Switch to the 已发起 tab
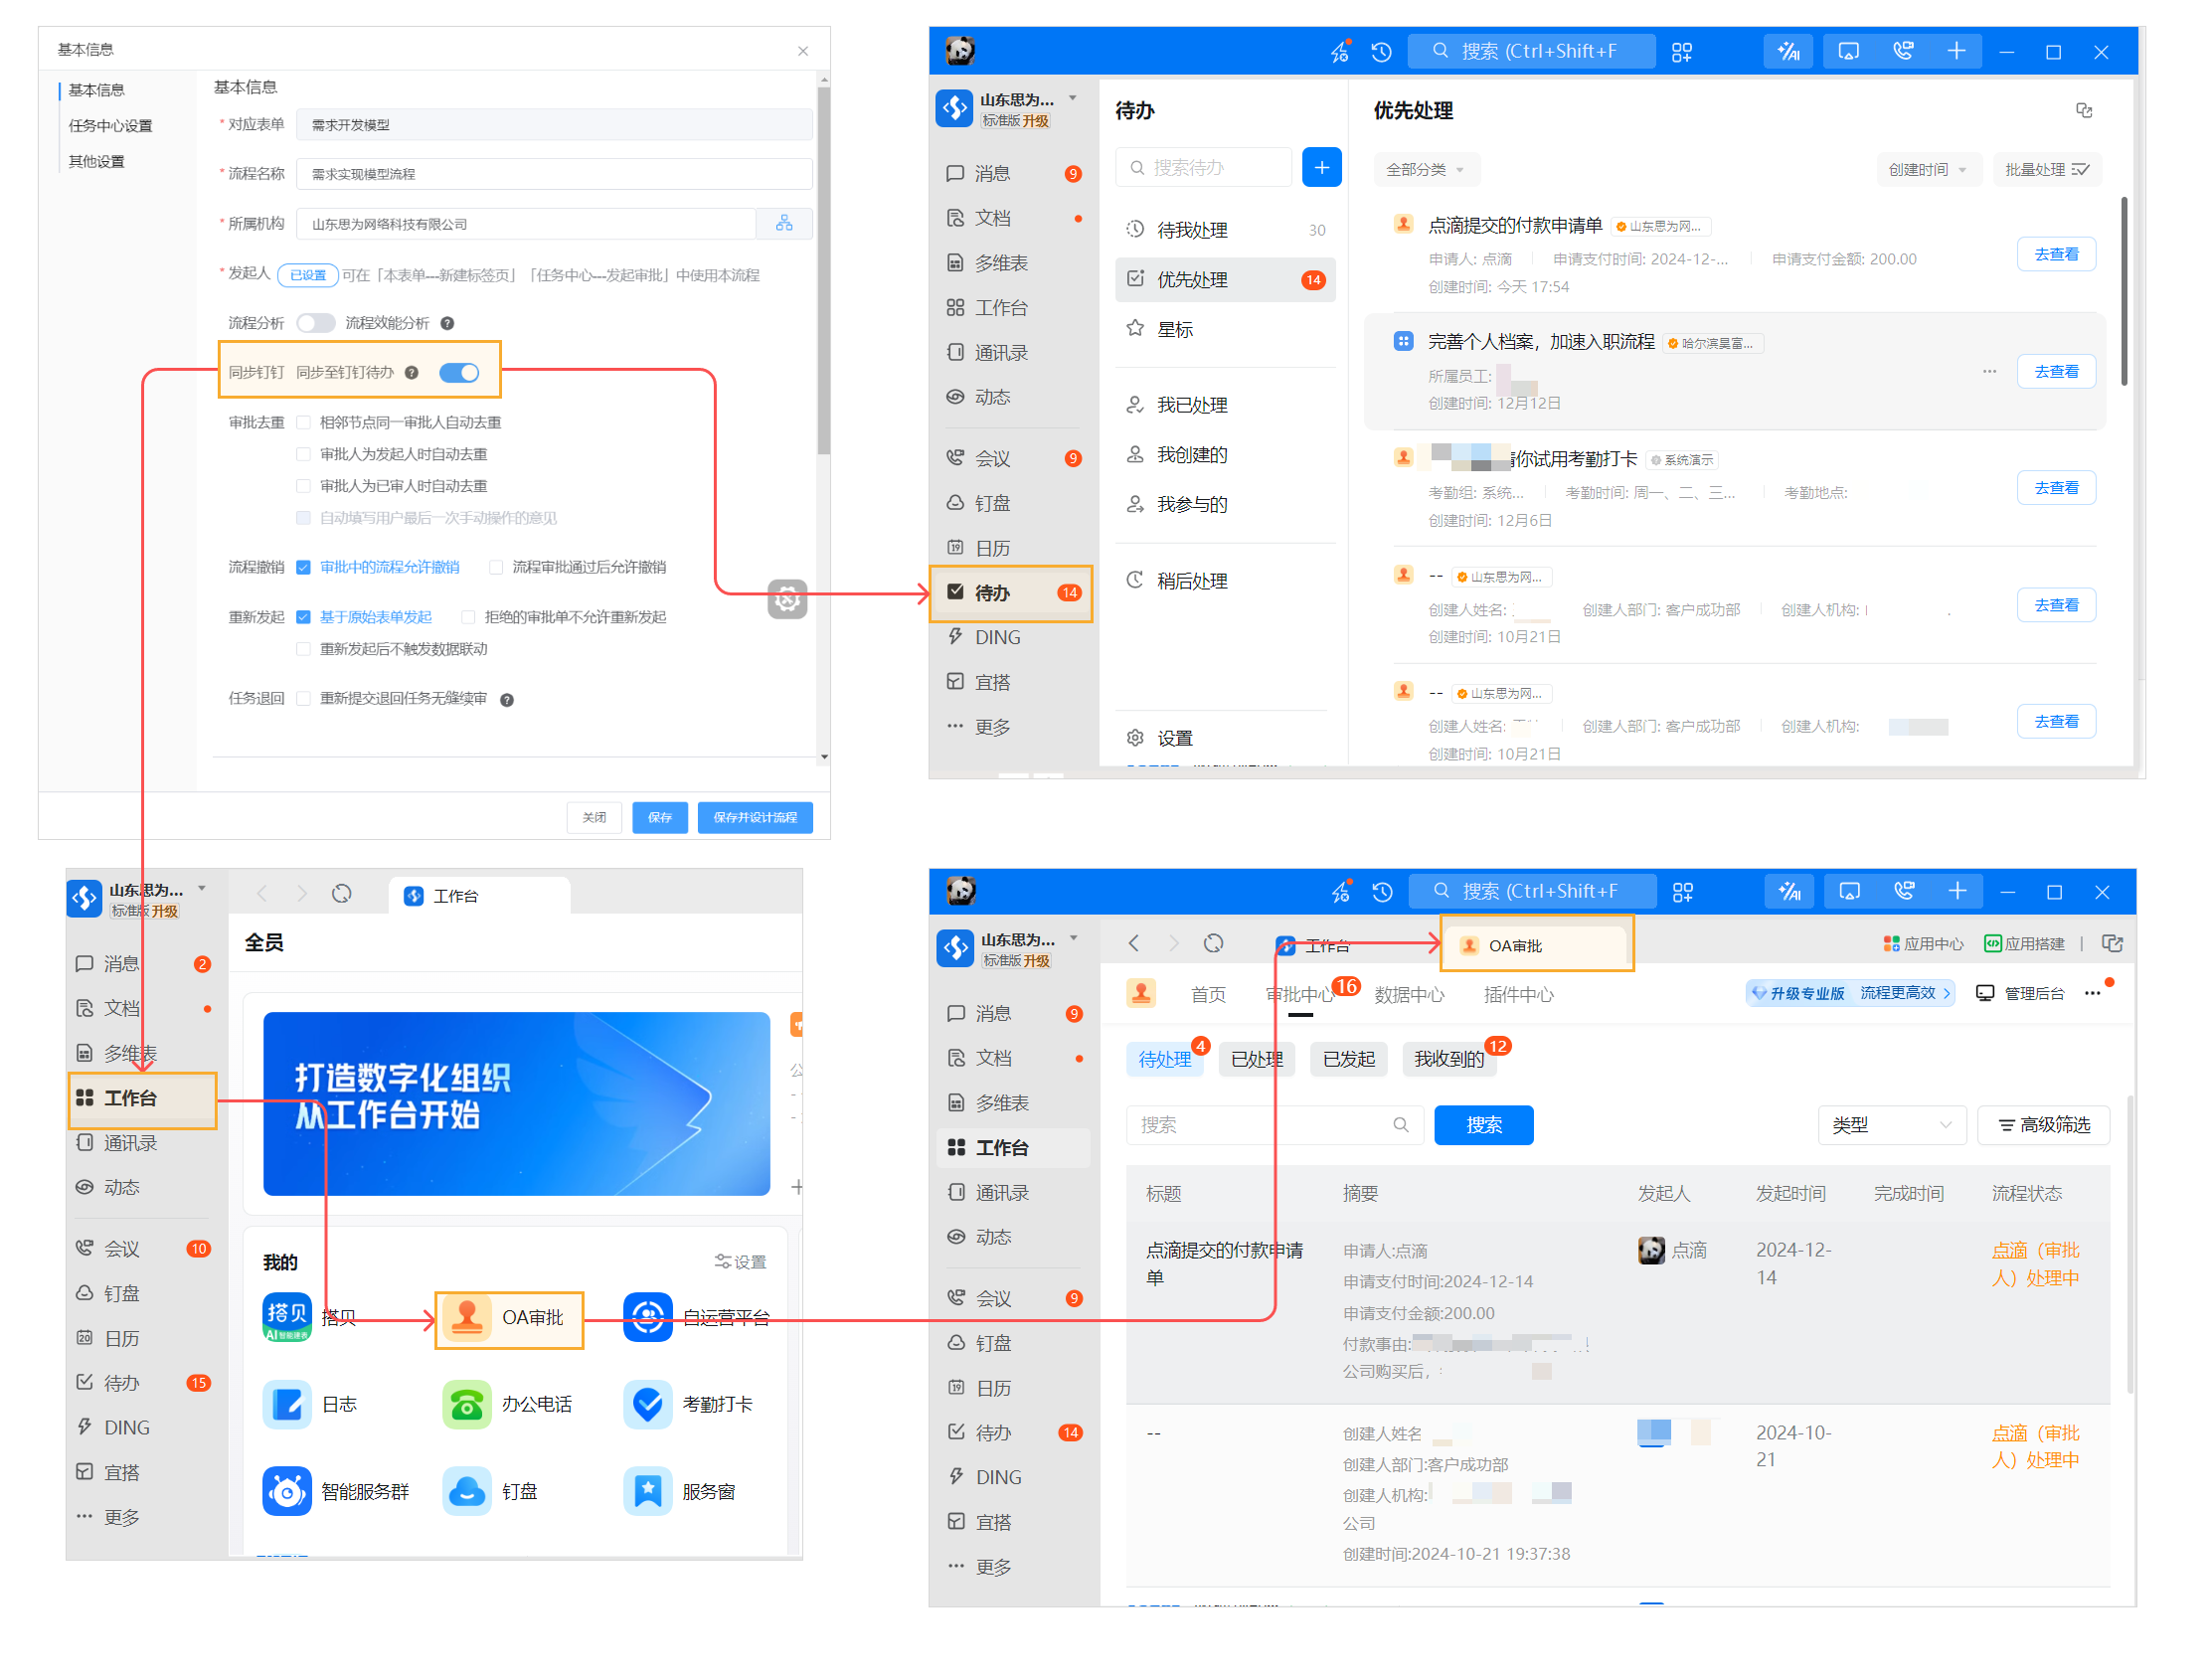2210x1680 pixels. (1349, 1059)
